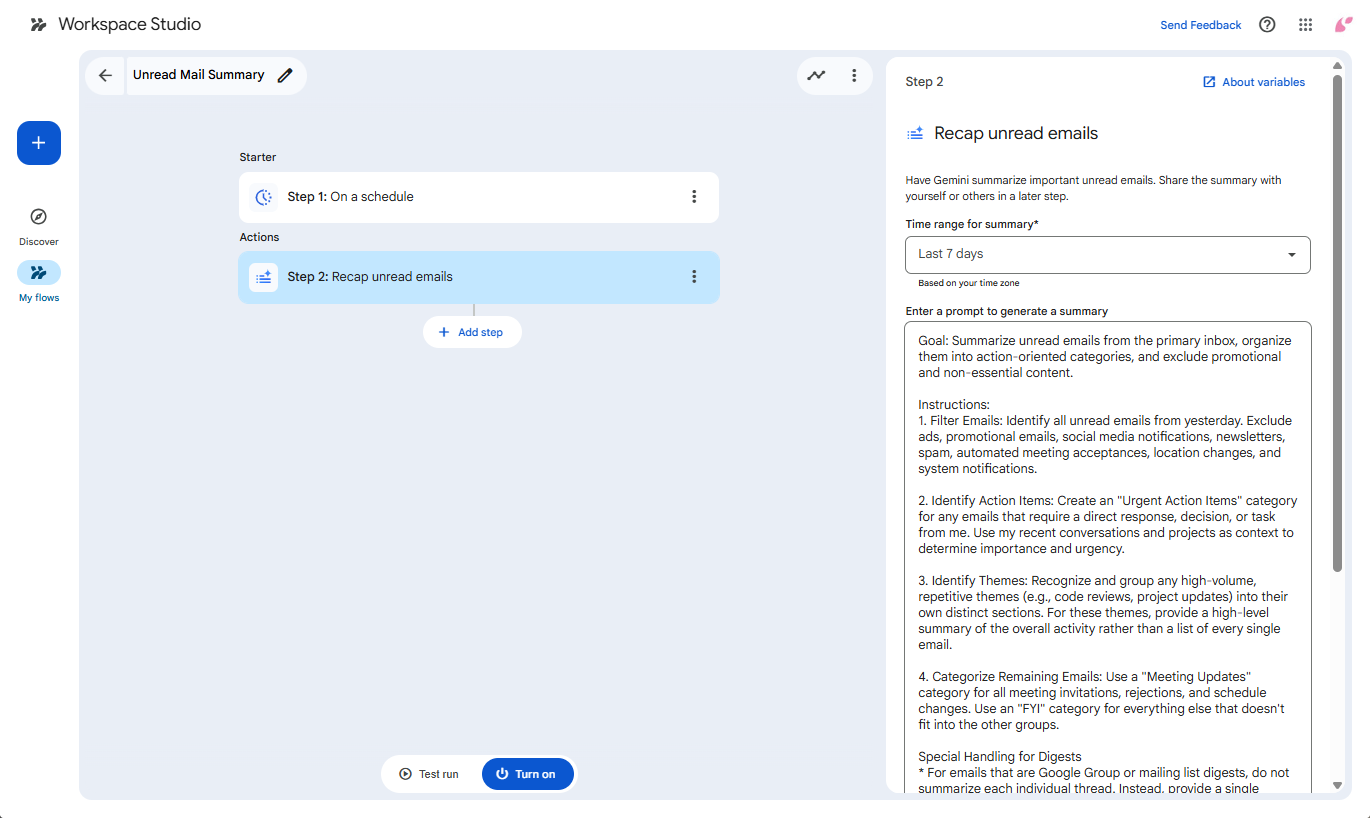
Task: Switch to My flows in sidebar
Action: point(39,282)
